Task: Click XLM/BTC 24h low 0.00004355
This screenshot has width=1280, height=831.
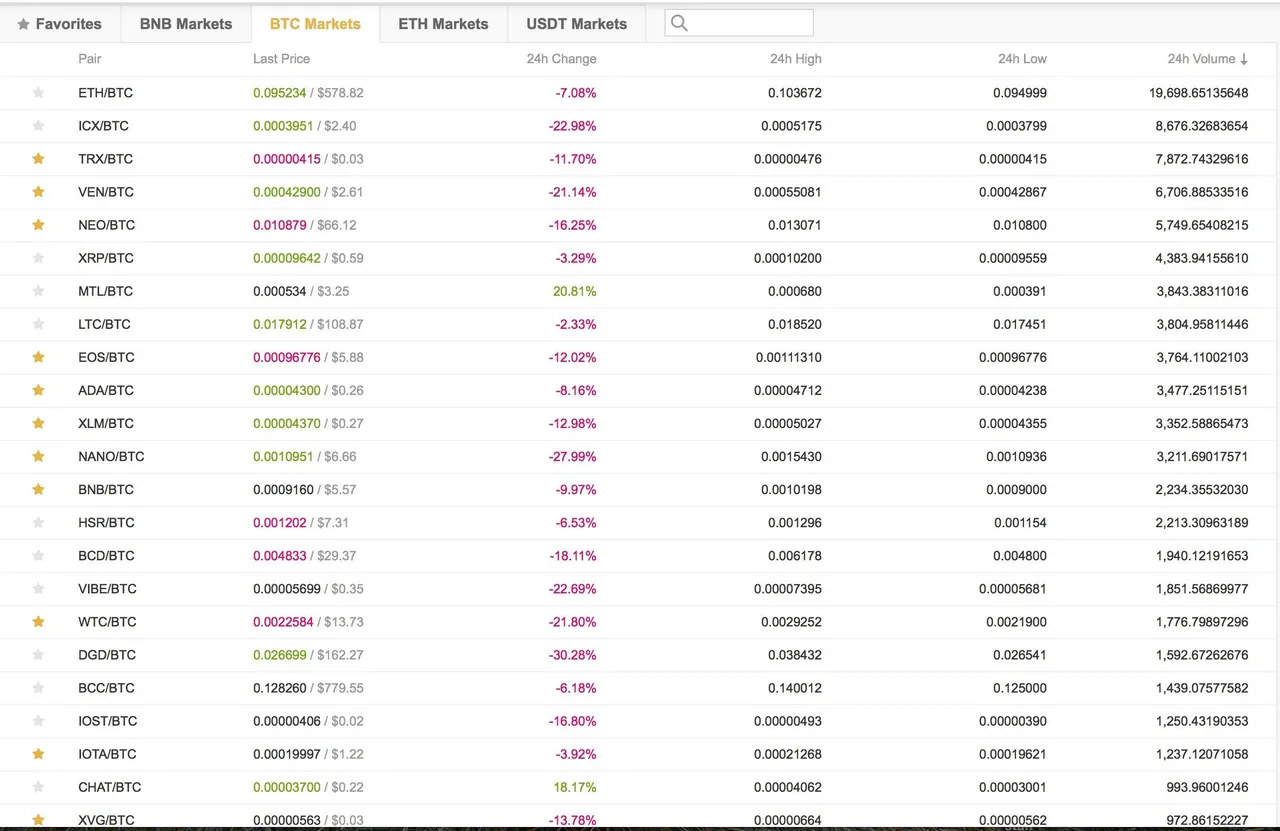Action: click(x=1013, y=423)
